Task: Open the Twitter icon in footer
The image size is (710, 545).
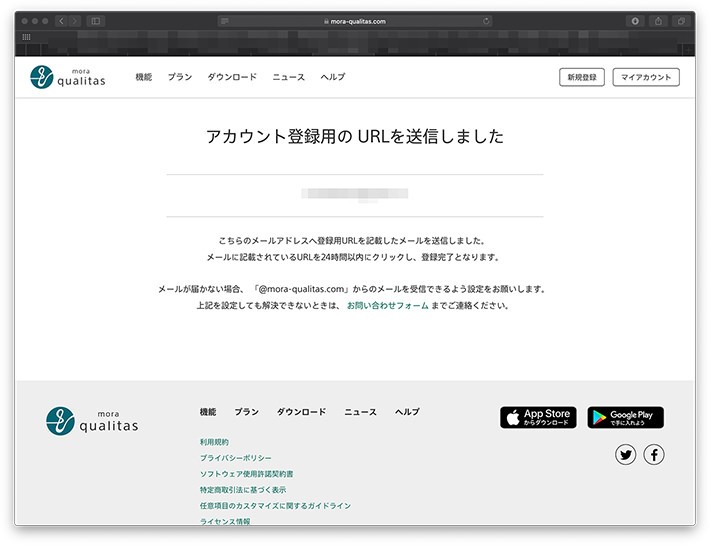Action: point(625,454)
